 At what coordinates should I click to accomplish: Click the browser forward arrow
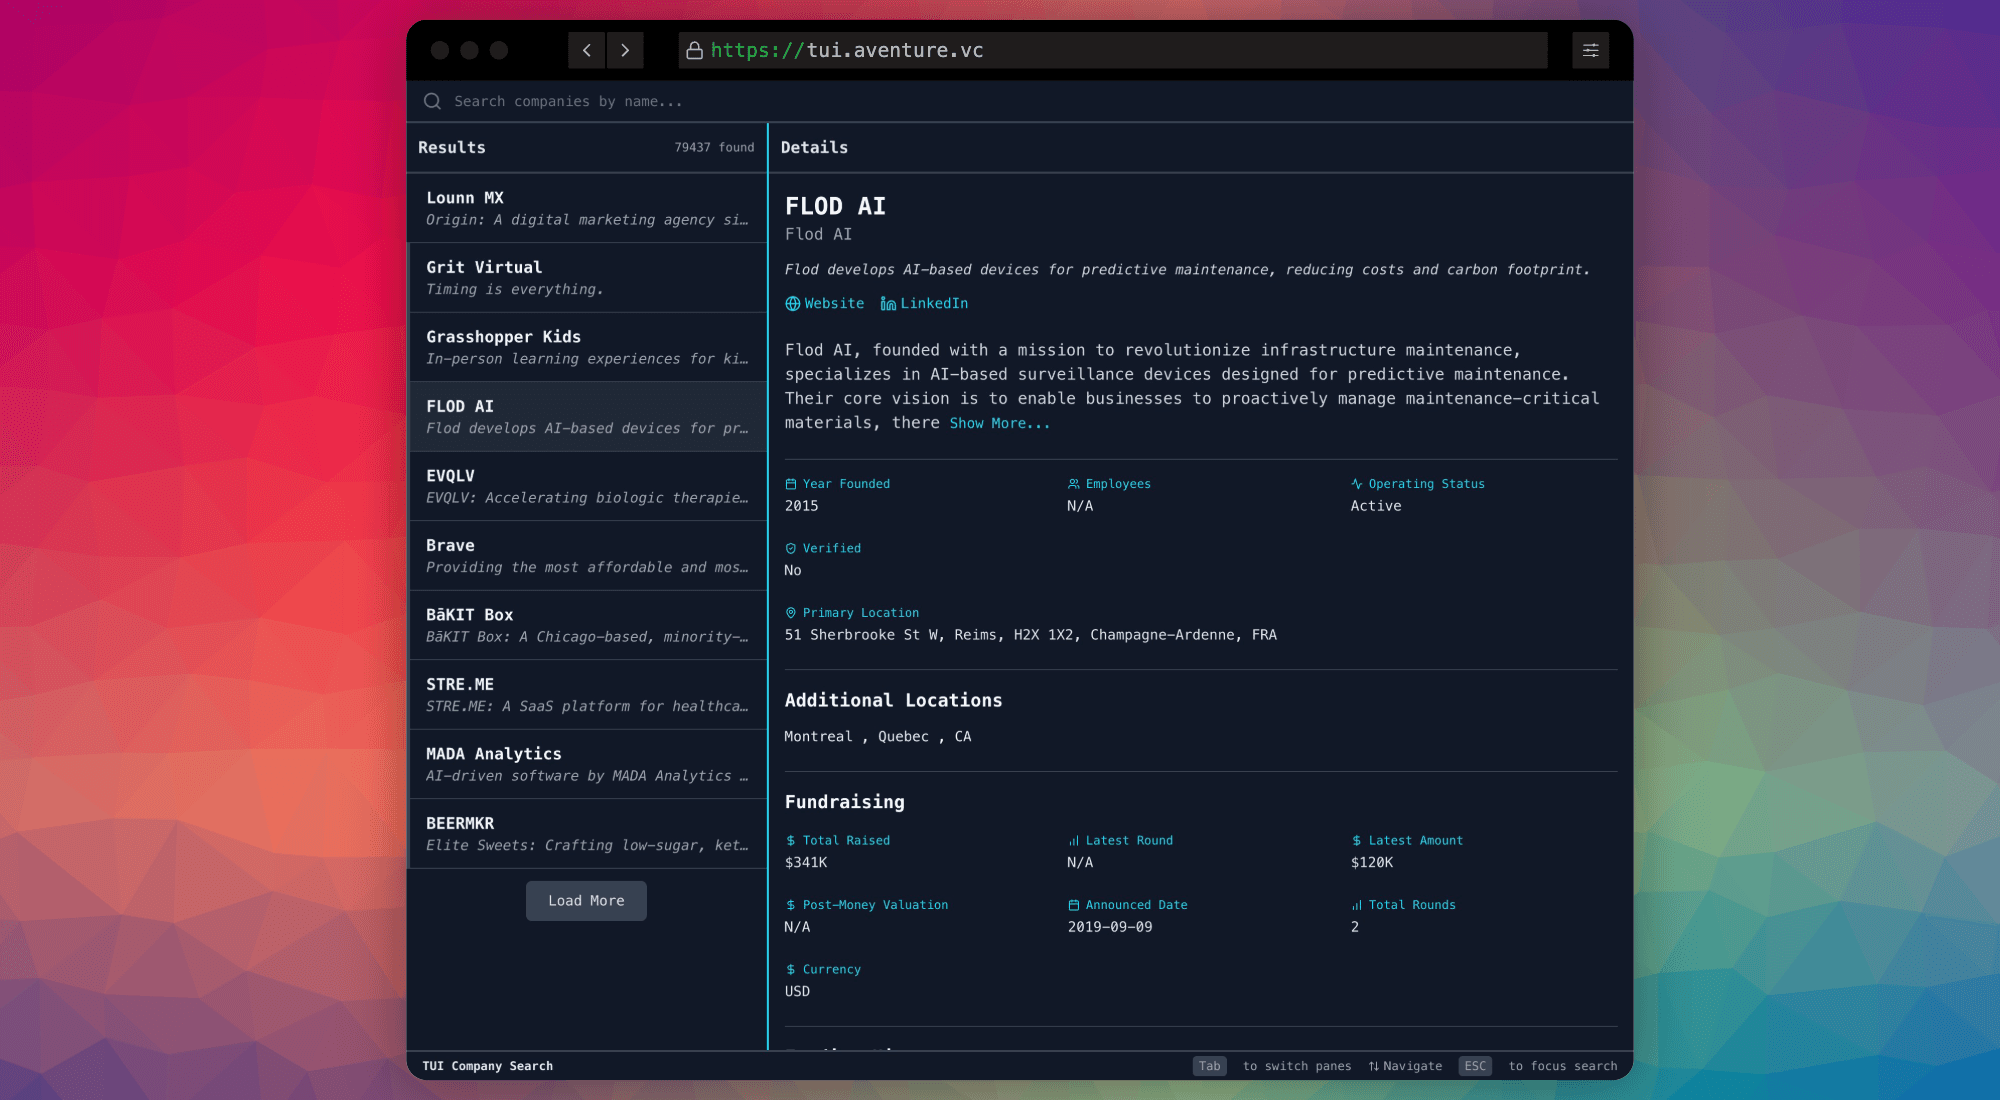point(625,50)
